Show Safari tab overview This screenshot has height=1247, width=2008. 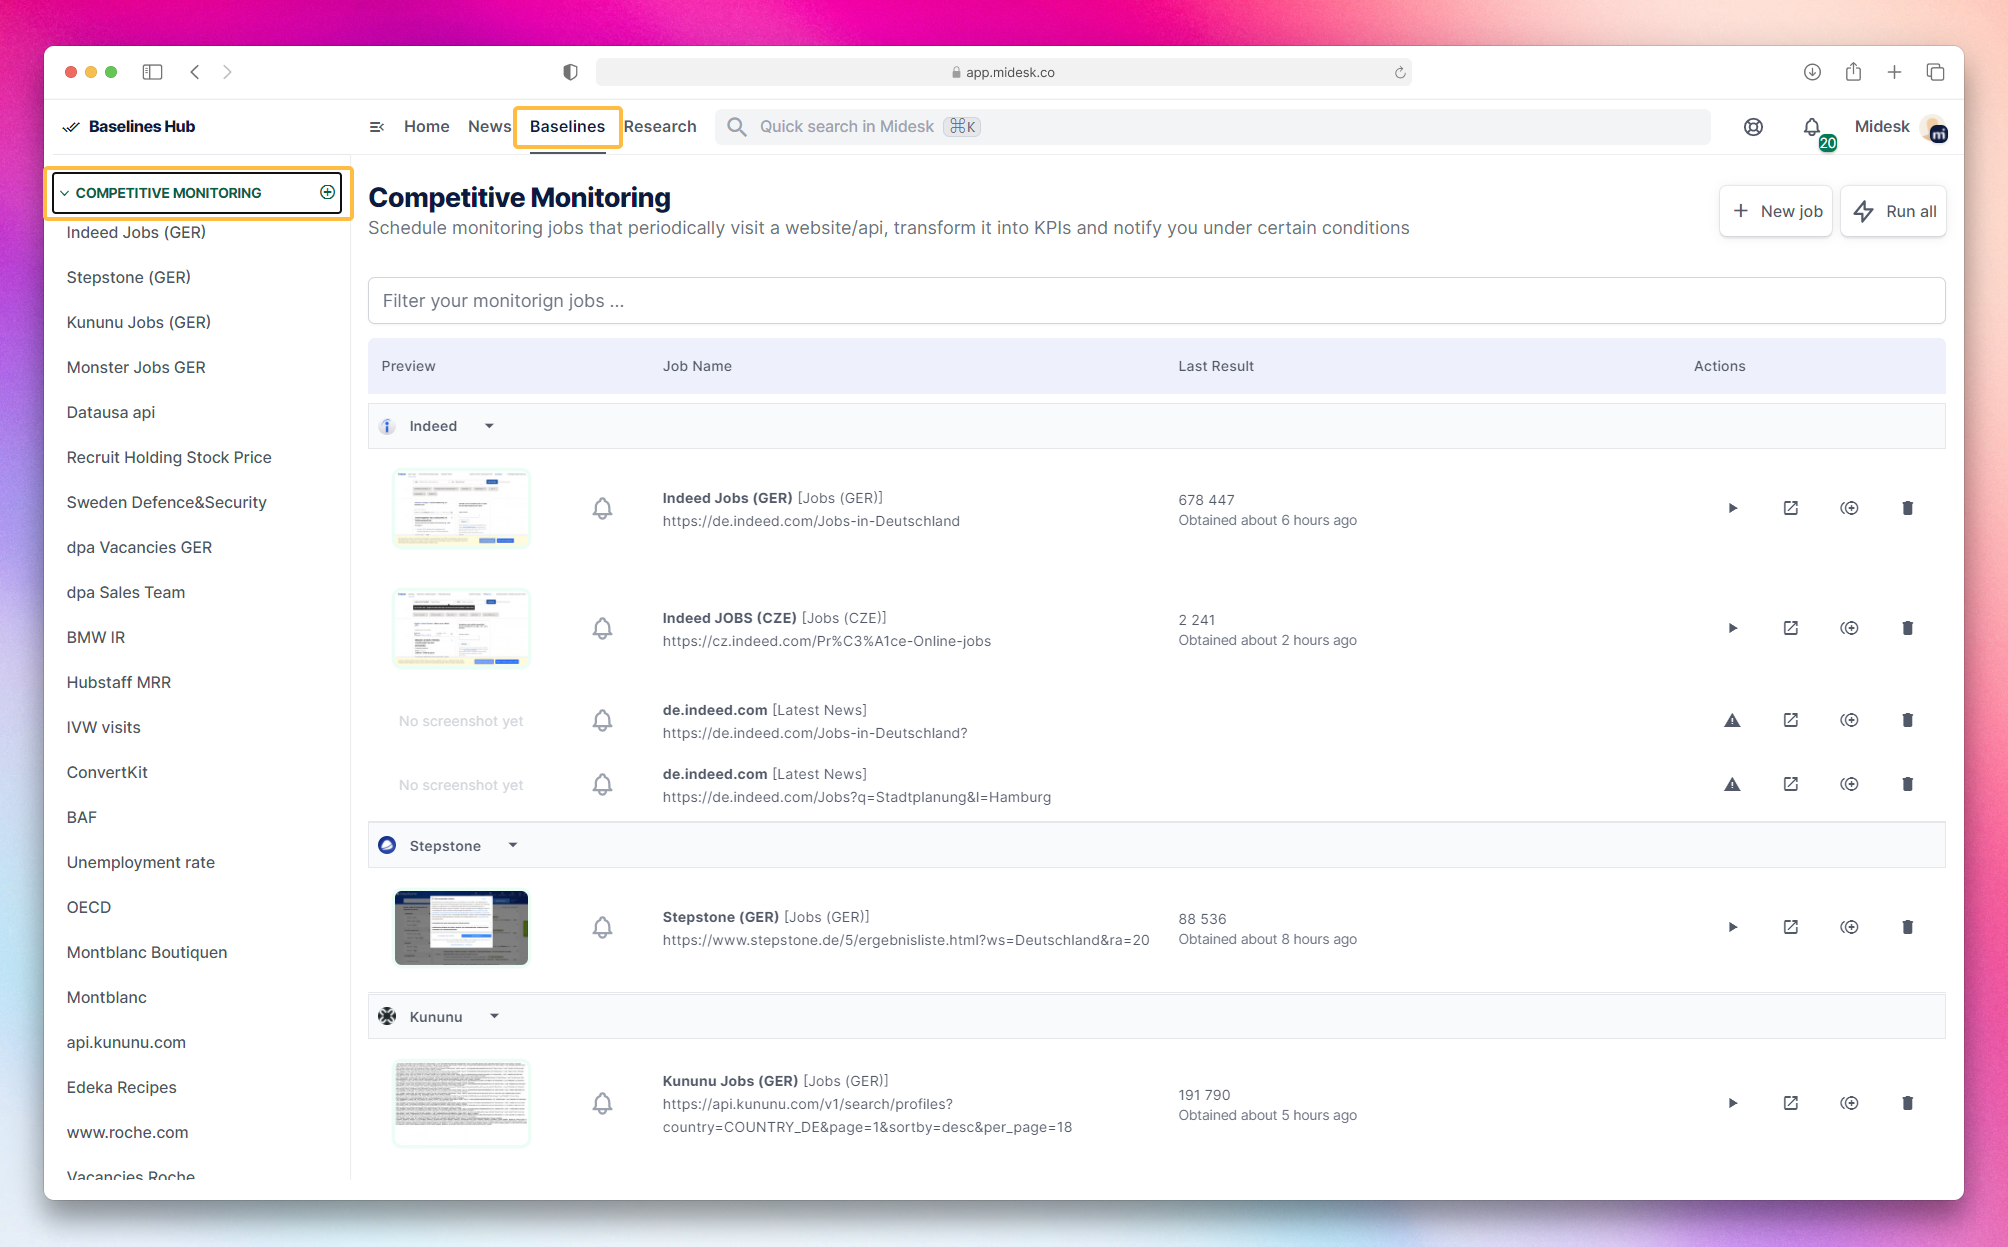tap(1935, 72)
